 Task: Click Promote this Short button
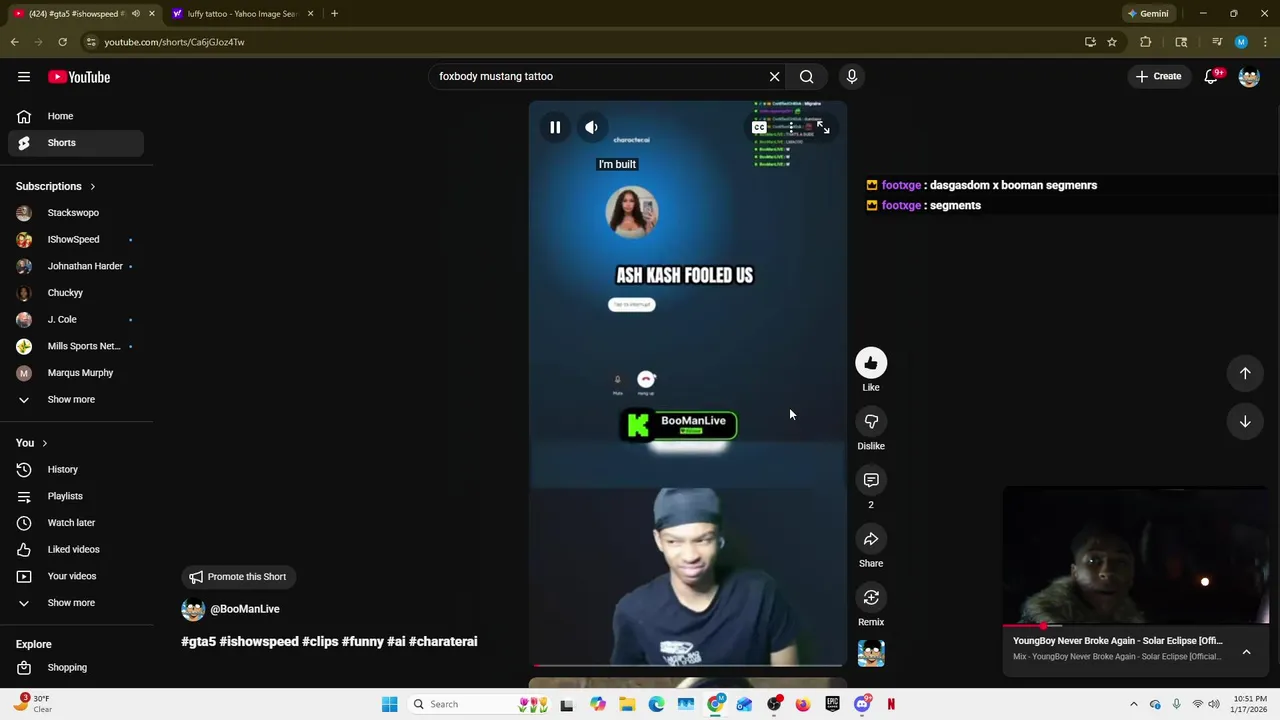238,577
